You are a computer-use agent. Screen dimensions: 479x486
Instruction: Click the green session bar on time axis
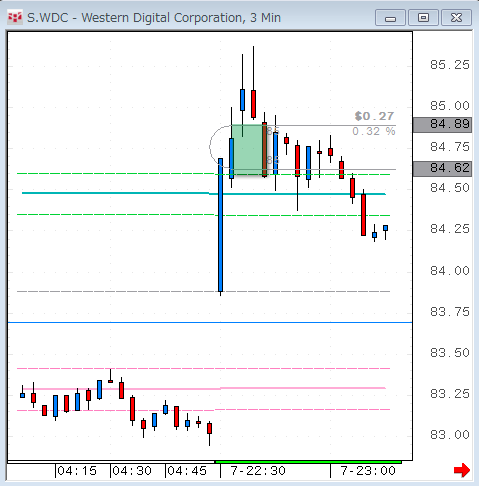(x=308, y=462)
